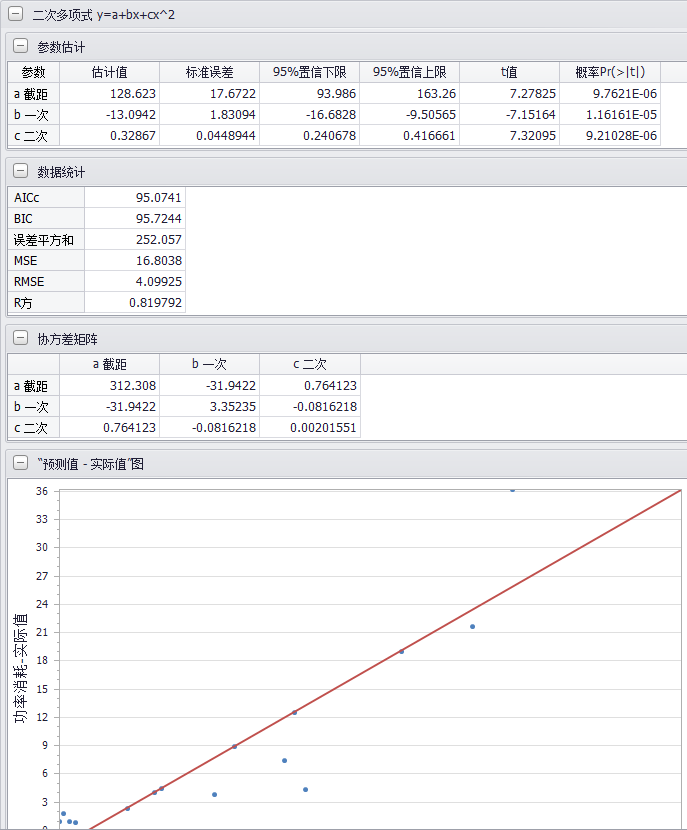The image size is (687, 830).
Task: Select standard error 17.6722
Action: tap(210, 94)
